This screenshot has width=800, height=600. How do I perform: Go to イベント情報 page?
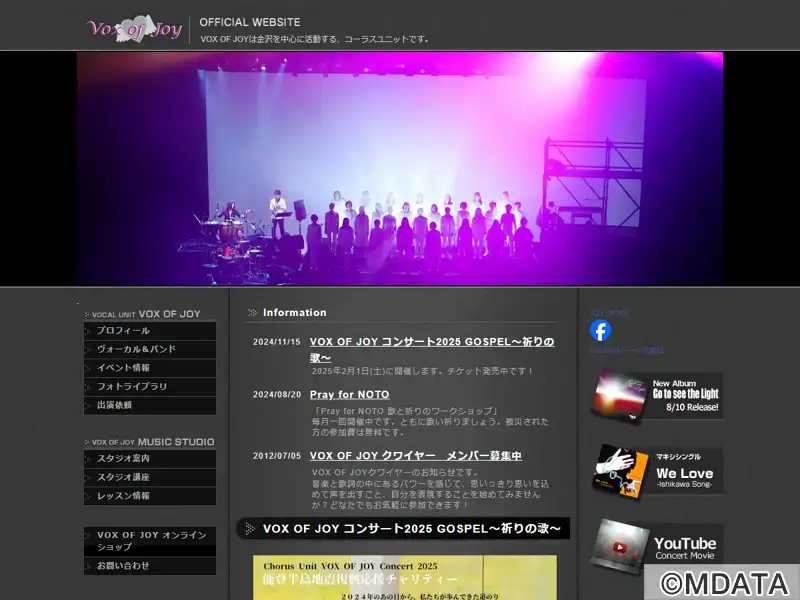click(150, 368)
